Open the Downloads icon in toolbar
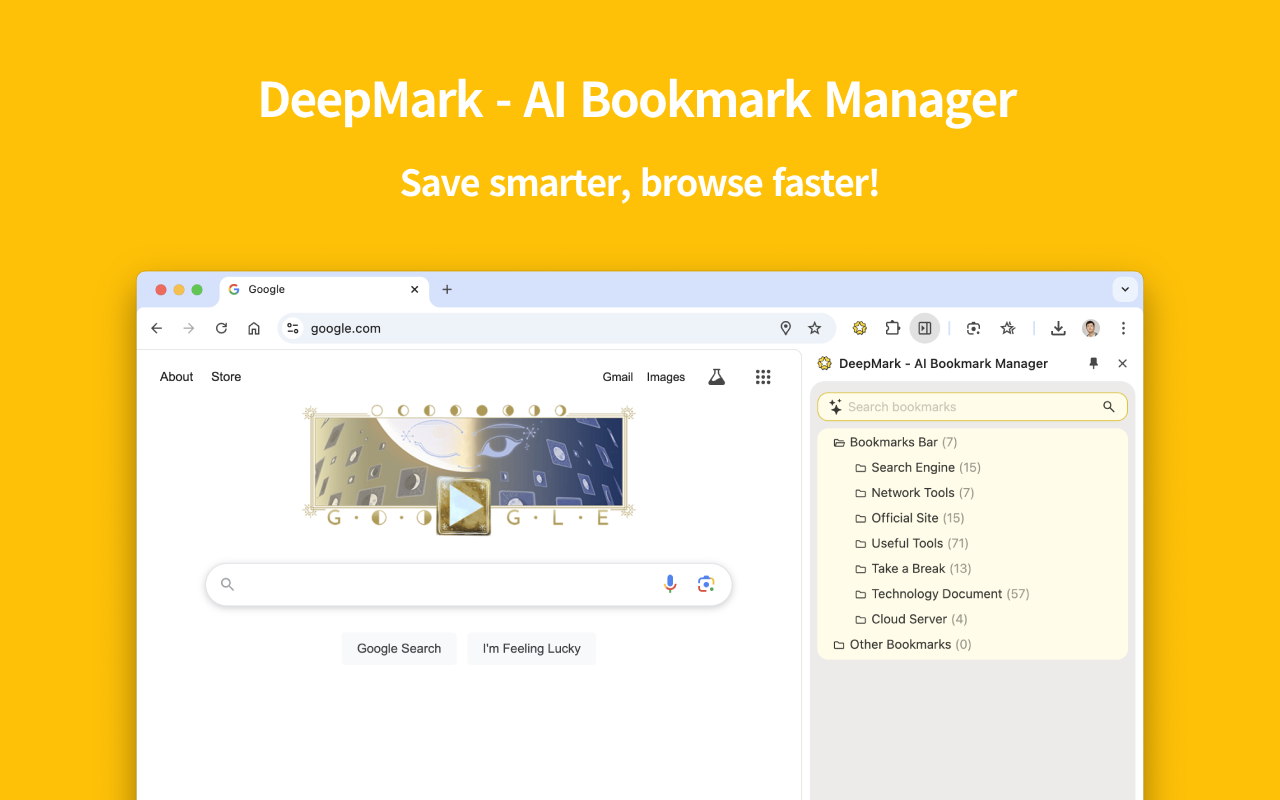Viewport: 1280px width, 800px height. point(1058,327)
